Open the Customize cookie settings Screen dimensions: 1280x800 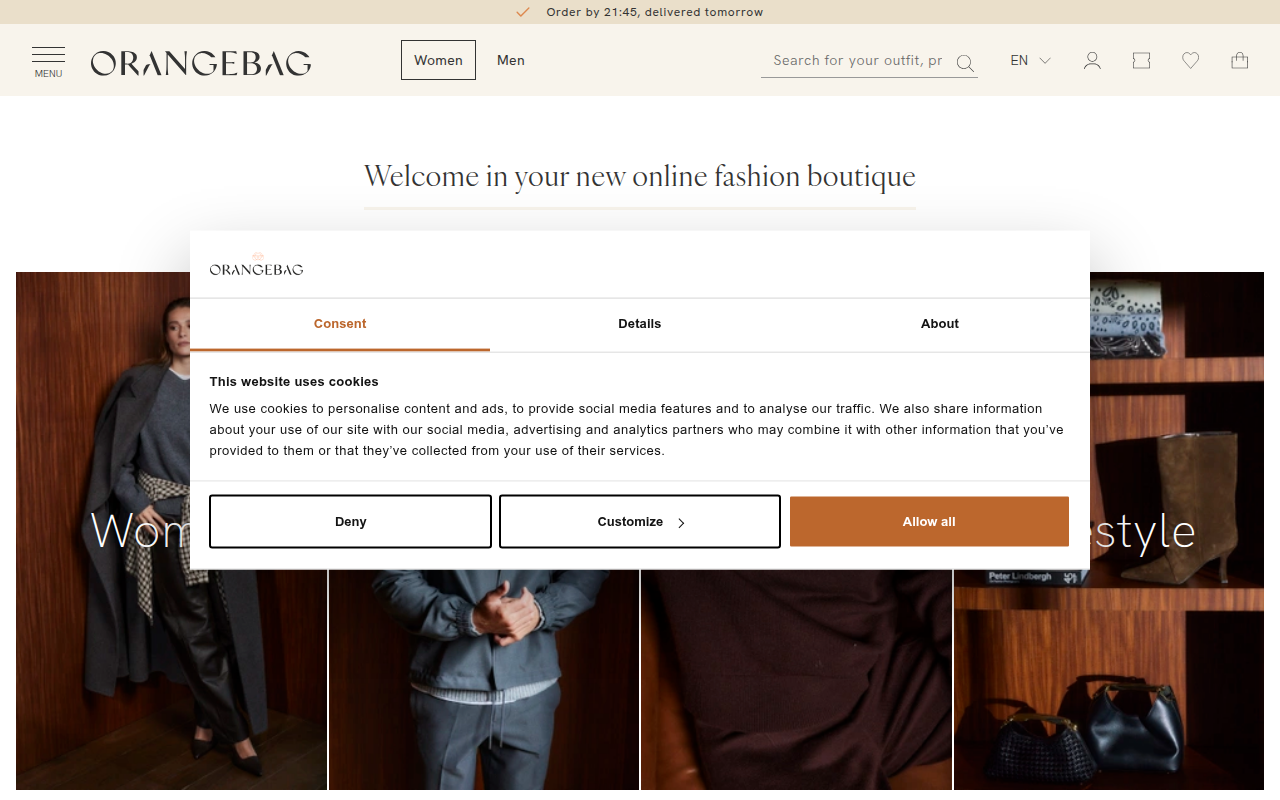pos(640,522)
